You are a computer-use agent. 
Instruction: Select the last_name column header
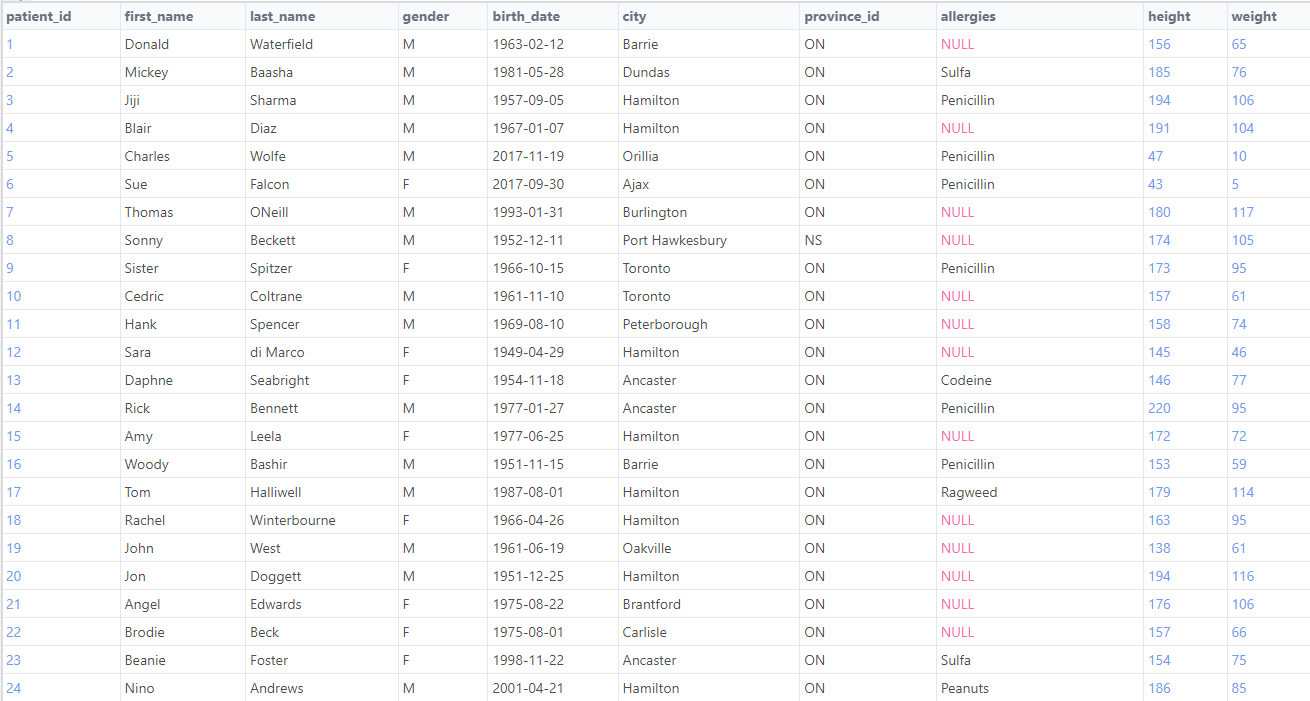[x=282, y=16]
